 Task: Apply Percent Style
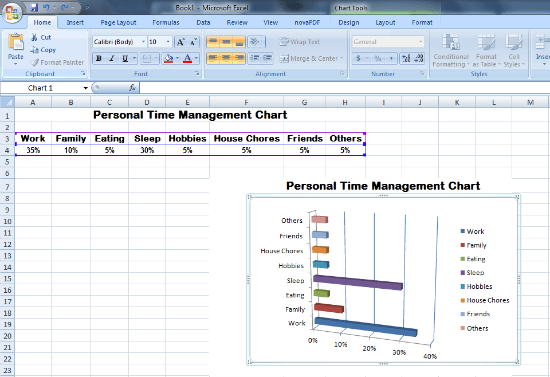point(378,58)
